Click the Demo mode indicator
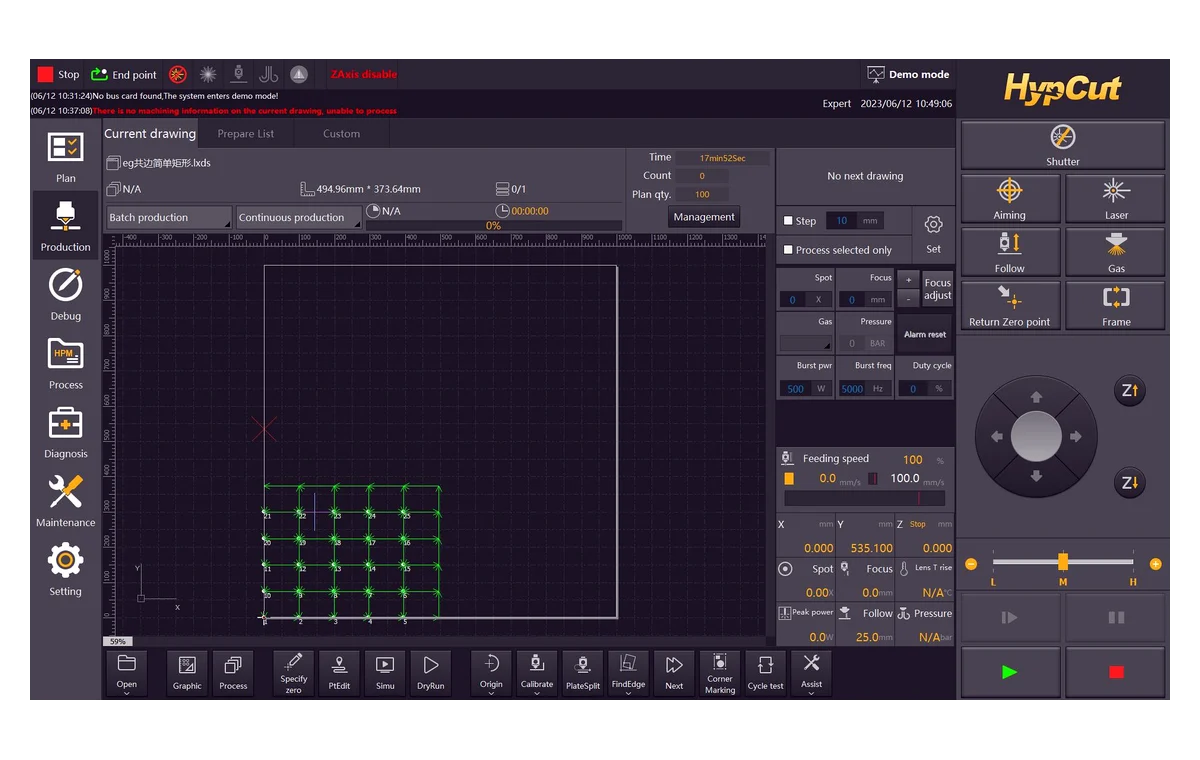This screenshot has height=760, width=1200. (x=908, y=74)
